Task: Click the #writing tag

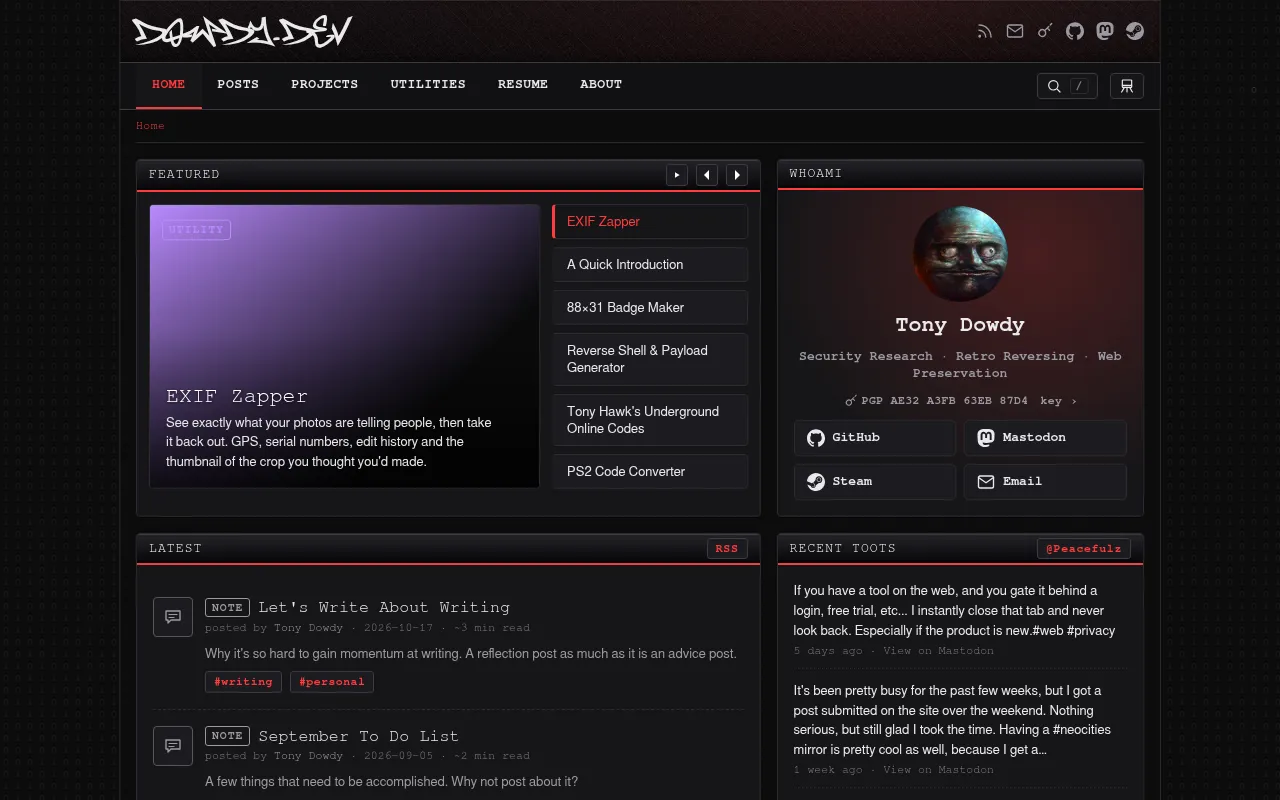Action: tap(244, 682)
